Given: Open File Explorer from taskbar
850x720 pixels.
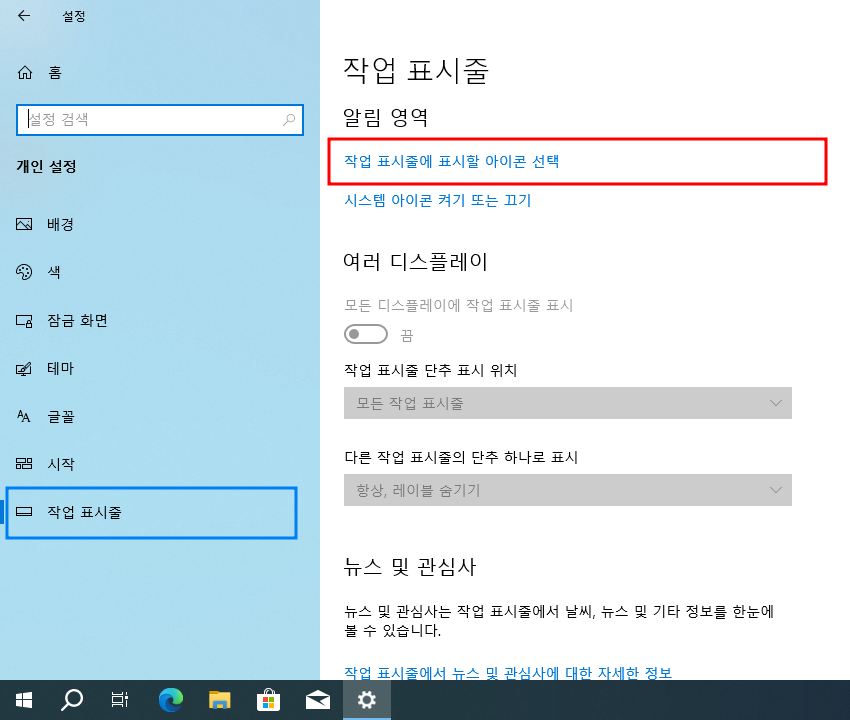Looking at the screenshot, I should point(220,700).
